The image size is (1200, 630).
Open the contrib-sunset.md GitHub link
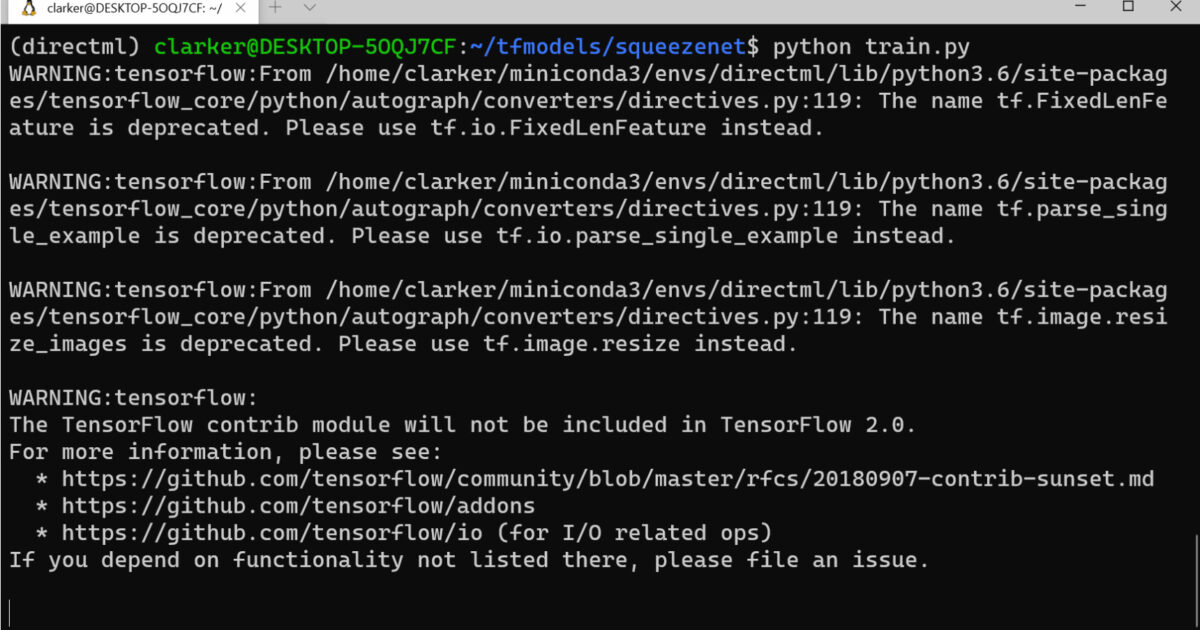pyautogui.click(x=608, y=479)
